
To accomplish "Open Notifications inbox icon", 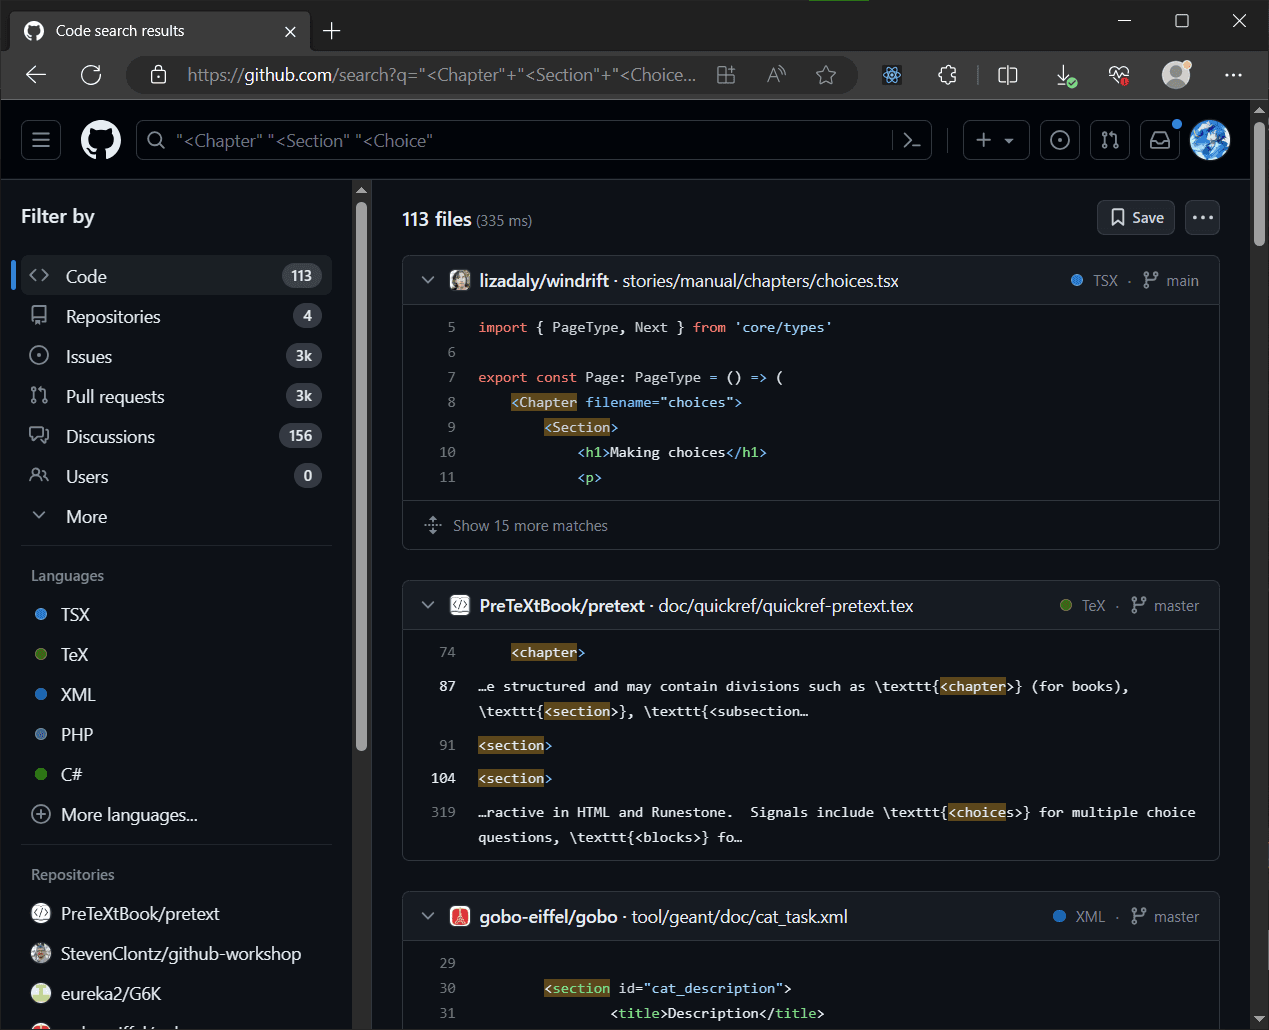I will (1160, 140).
